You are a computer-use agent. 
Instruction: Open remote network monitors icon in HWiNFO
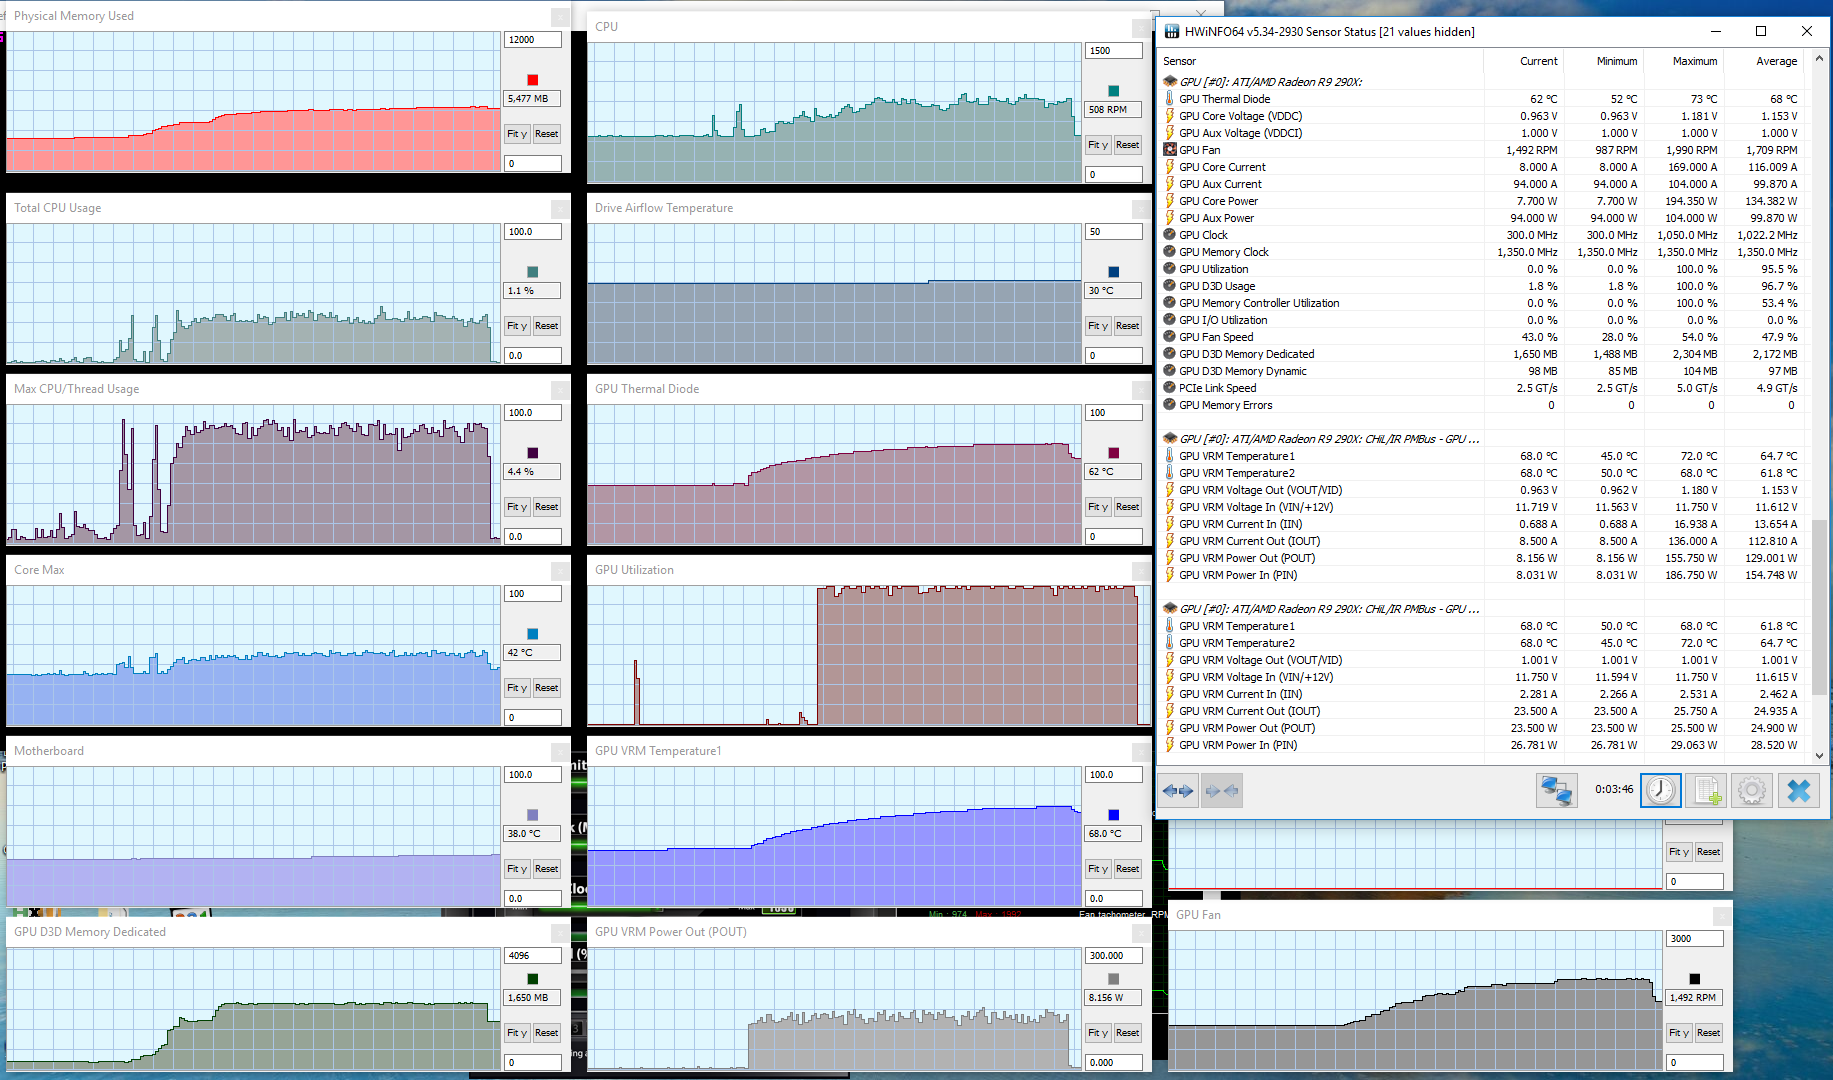[x=1556, y=790]
